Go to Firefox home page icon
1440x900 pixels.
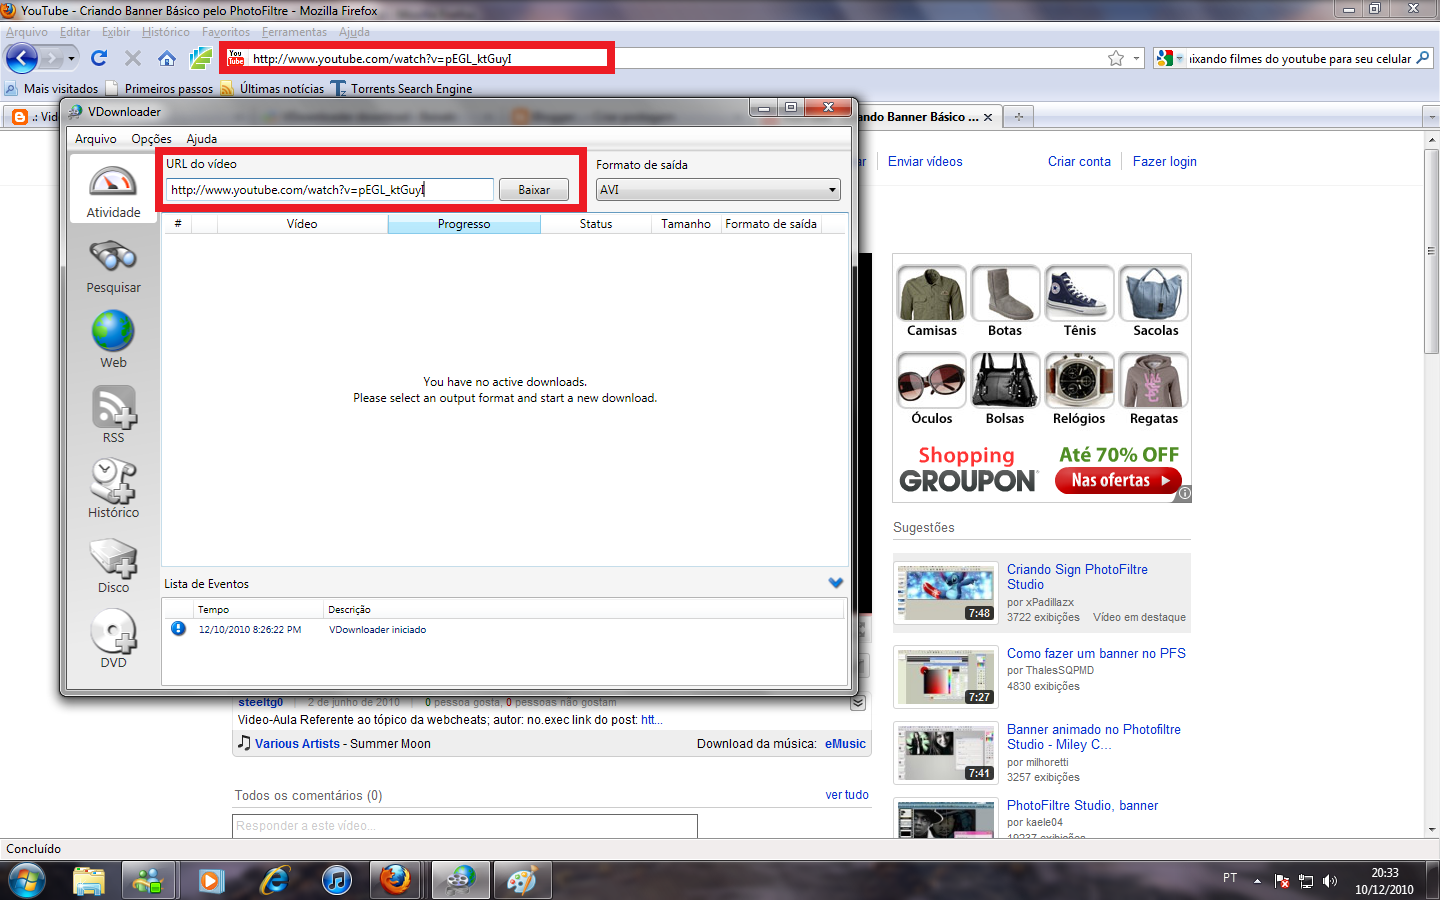[167, 58]
